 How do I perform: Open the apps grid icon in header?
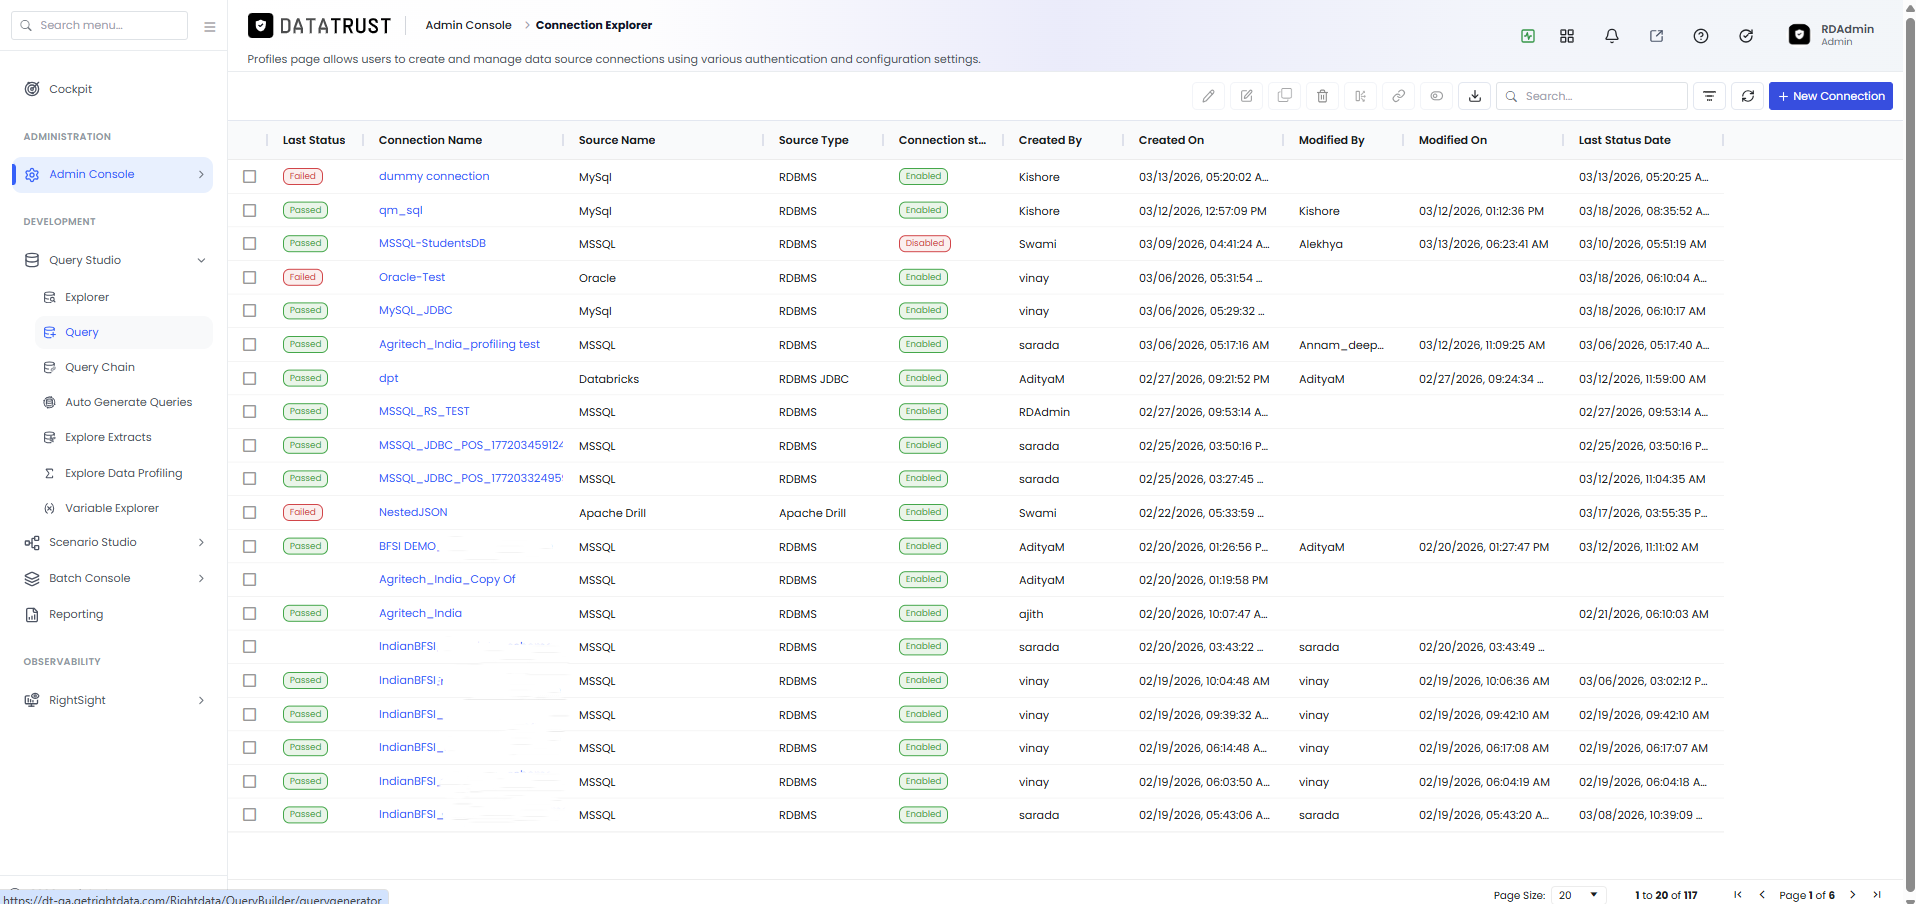[1566, 36]
